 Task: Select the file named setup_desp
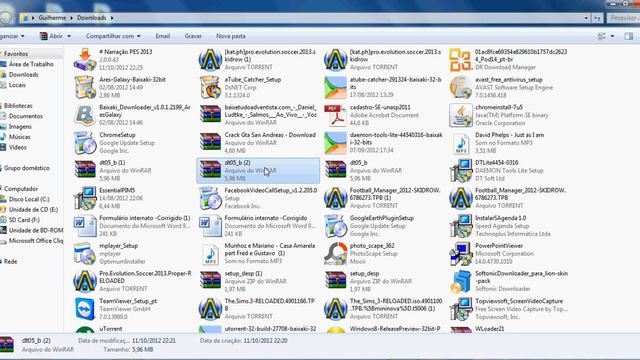pyautogui.click(x=383, y=281)
